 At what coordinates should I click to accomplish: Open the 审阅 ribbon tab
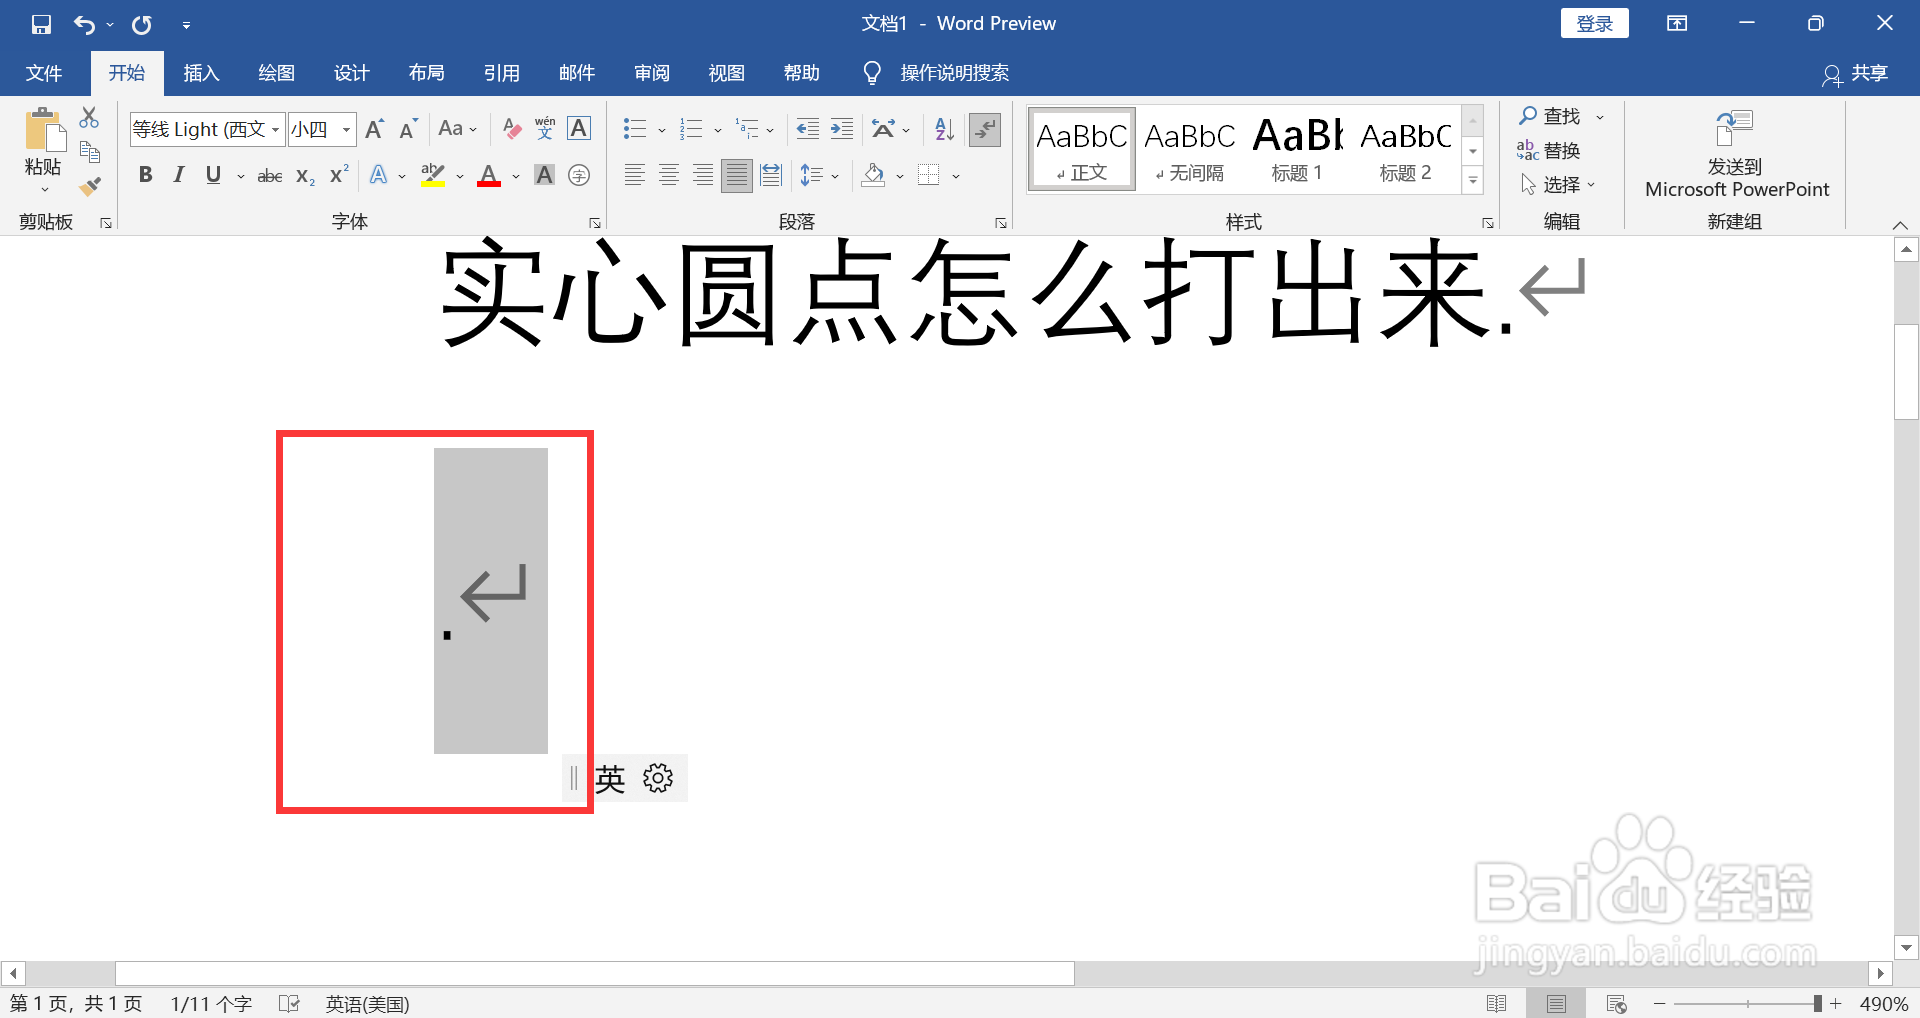pyautogui.click(x=651, y=72)
